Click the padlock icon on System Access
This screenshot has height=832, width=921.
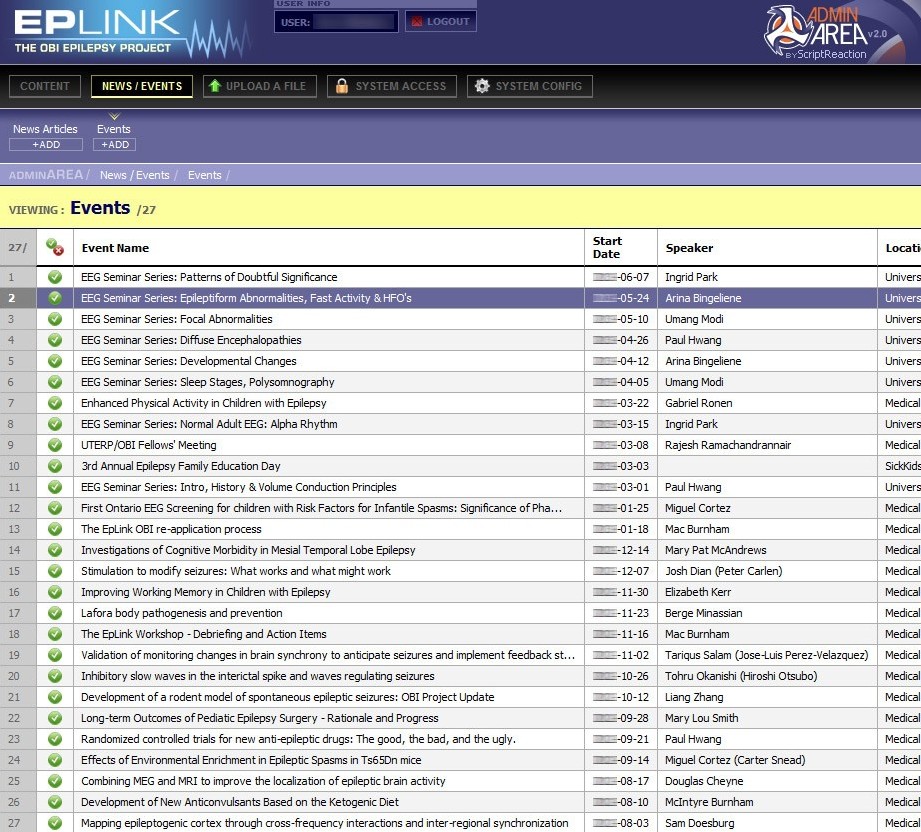(x=342, y=86)
